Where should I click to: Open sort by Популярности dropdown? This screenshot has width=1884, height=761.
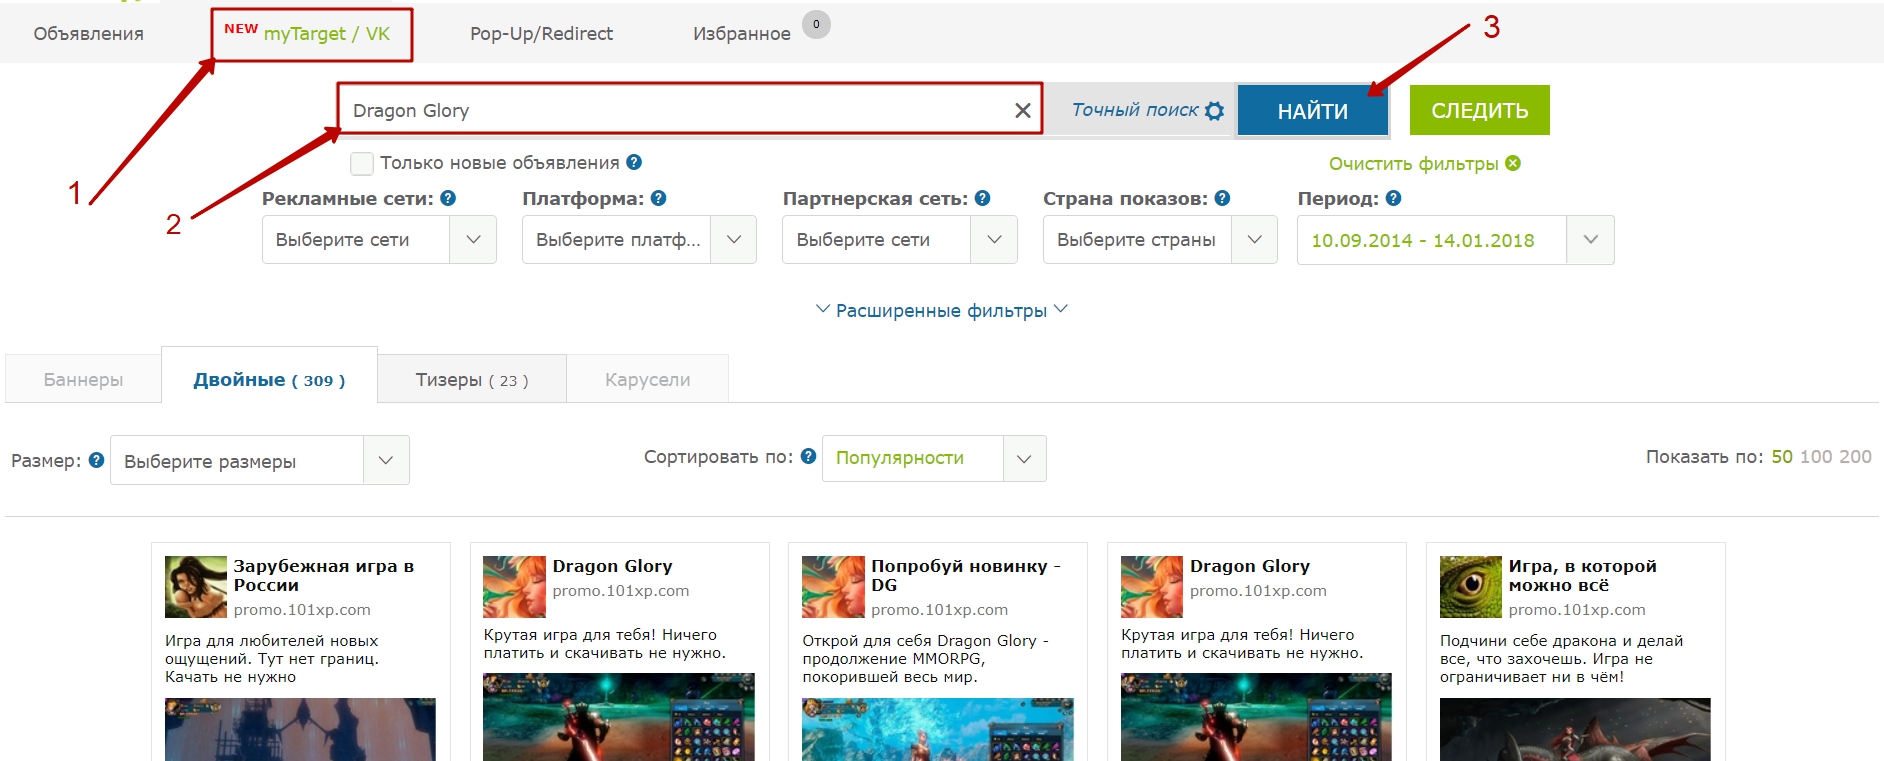(934, 458)
